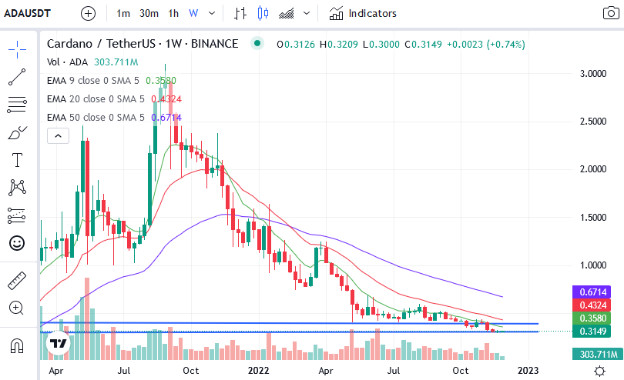Open the Fibonacci retracement tools

[17, 105]
